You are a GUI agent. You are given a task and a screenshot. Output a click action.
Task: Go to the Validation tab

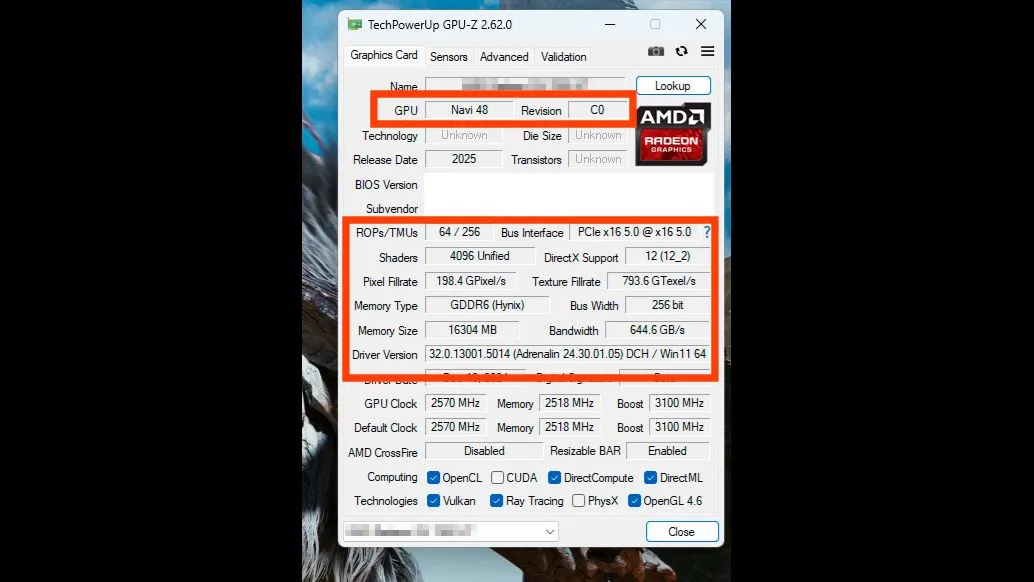pos(563,57)
